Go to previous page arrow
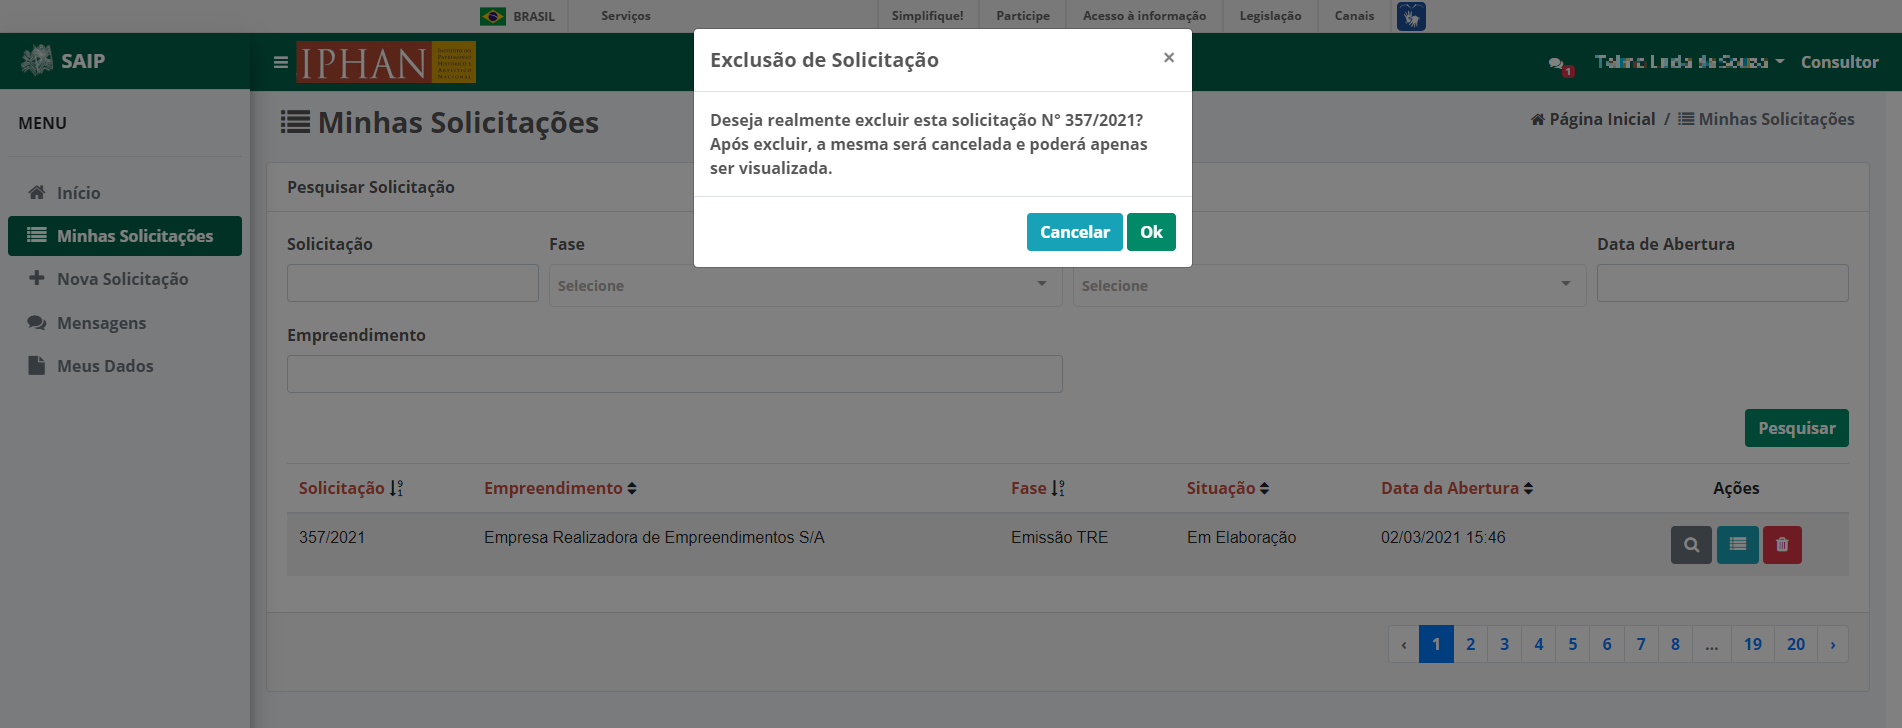The image size is (1902, 728). coord(1404,644)
